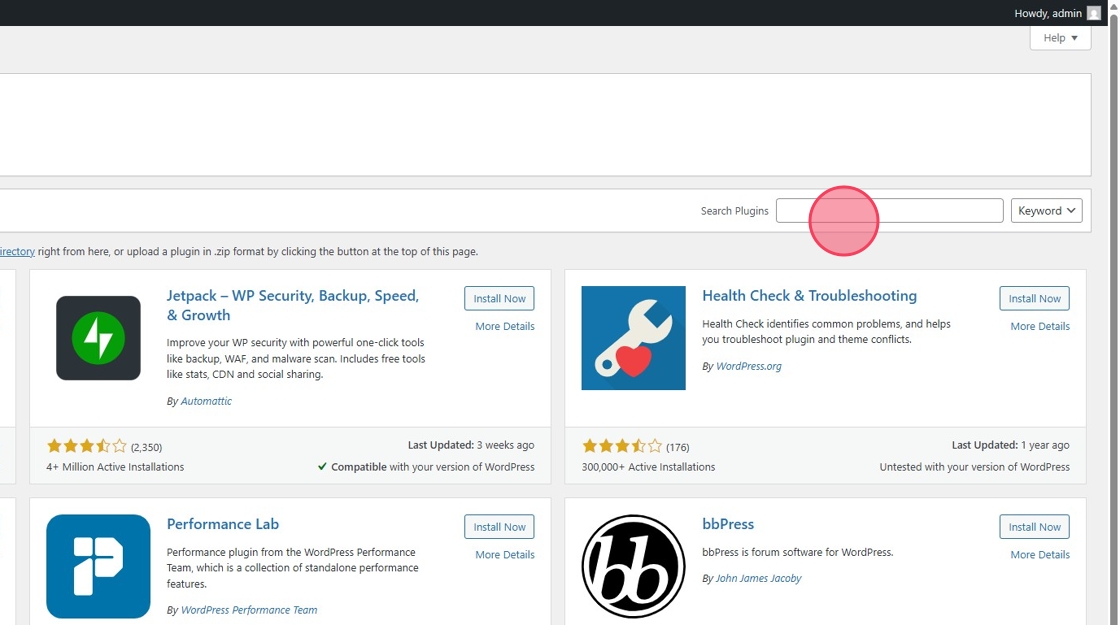Click the bbPress logo icon
Screen dimensions: 1120x625
633,566
